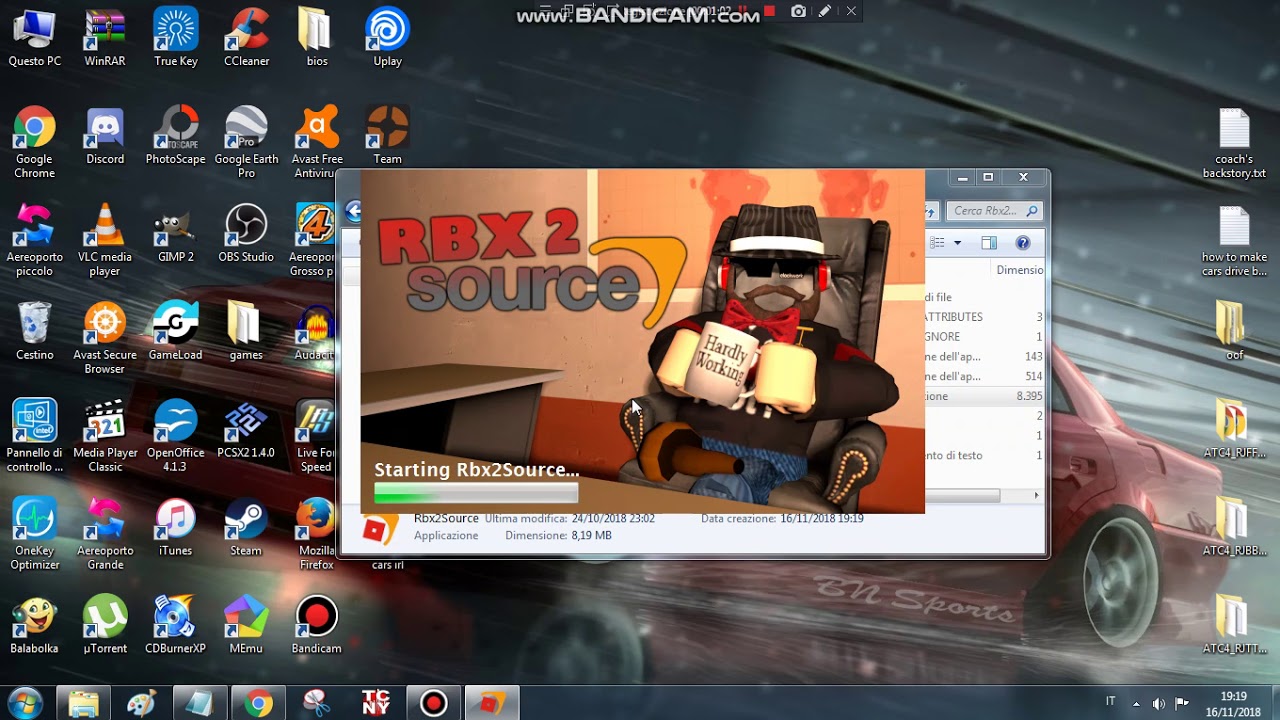Open the ATC4_RJTT desktop folder
1280x720 pixels.
[x=1234, y=625]
